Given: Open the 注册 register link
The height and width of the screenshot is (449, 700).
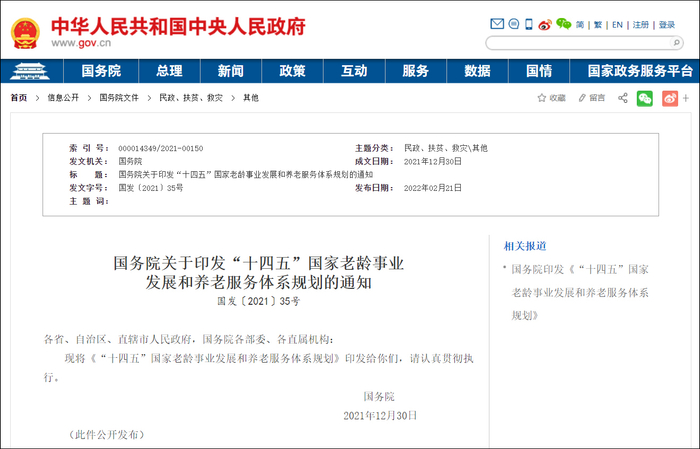Looking at the screenshot, I should tap(641, 25).
